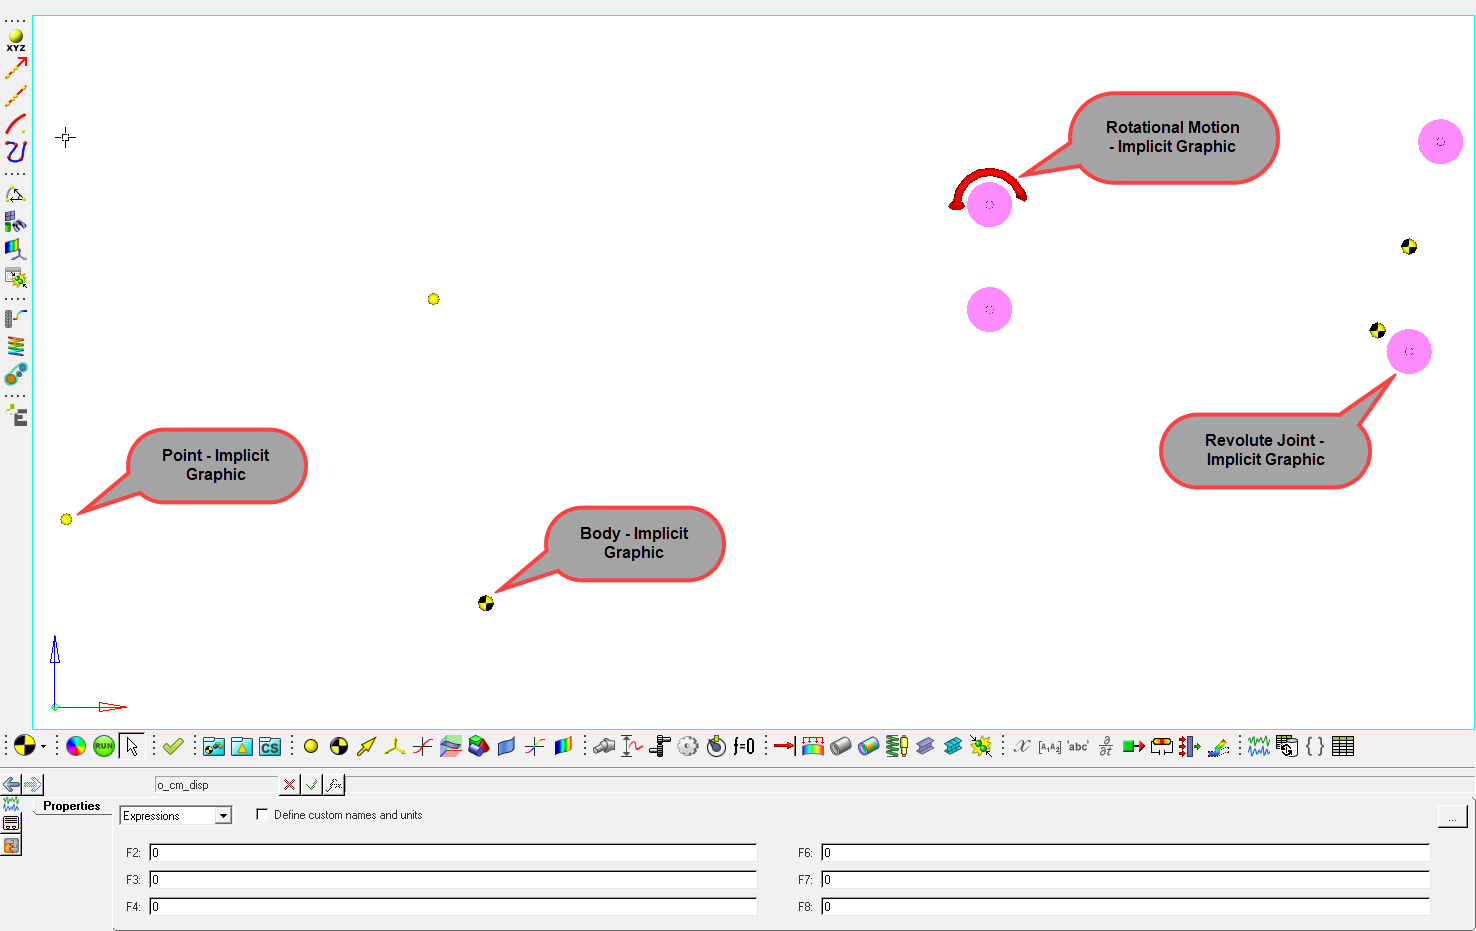Viewport: 1476px width, 931px height.
Task: Open the Vectors tool (yellow arrow)
Action: (367, 746)
